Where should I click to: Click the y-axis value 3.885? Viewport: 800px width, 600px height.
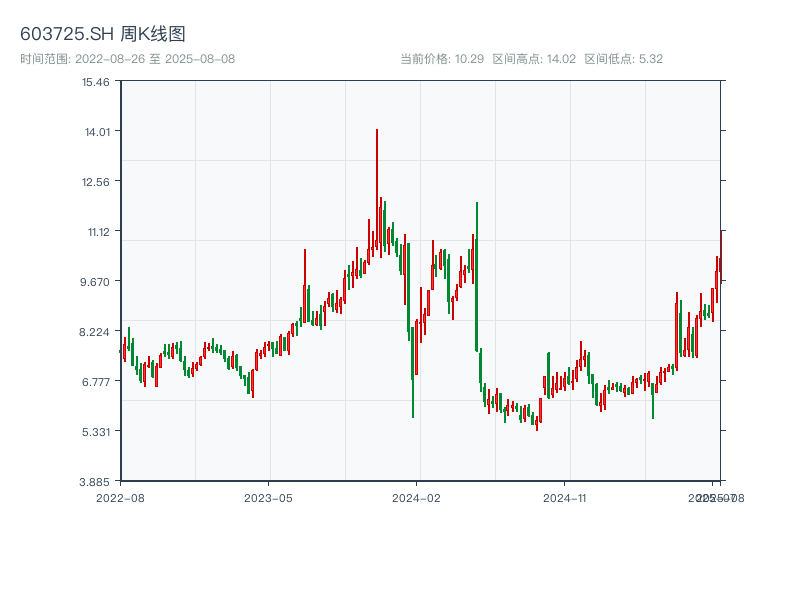(94, 482)
